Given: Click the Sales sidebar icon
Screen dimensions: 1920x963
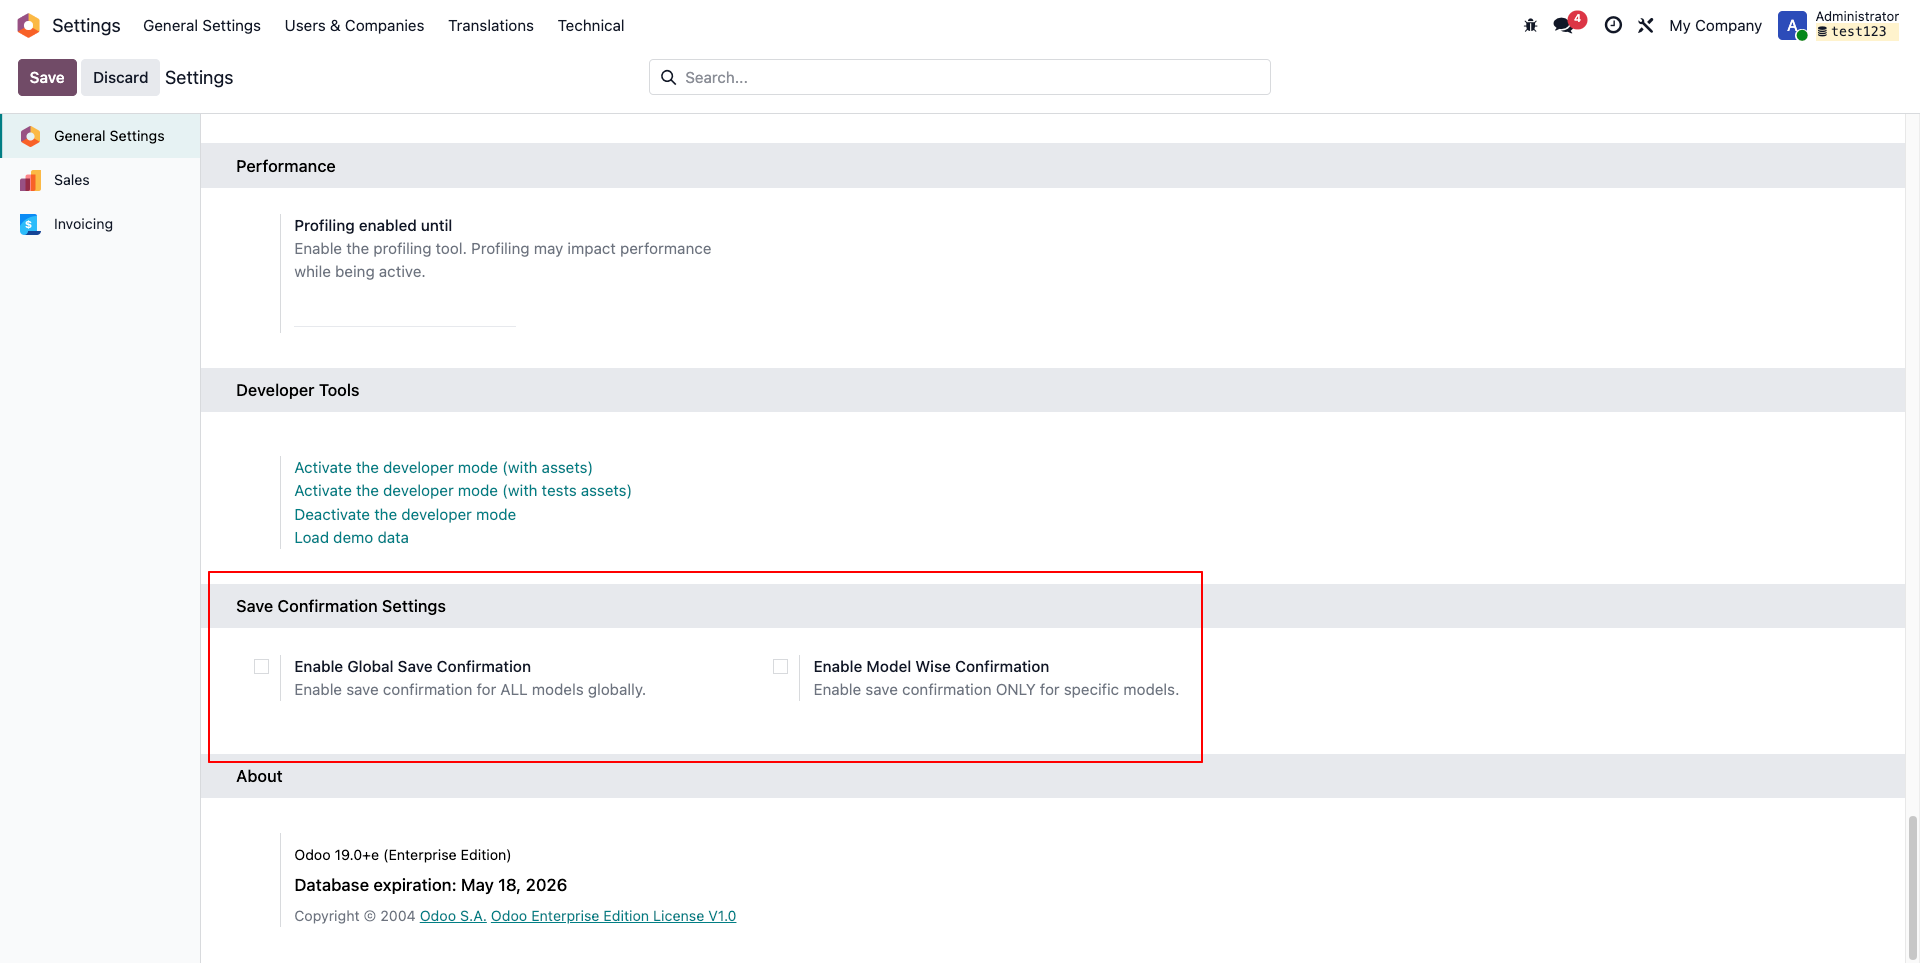Looking at the screenshot, I should (31, 180).
